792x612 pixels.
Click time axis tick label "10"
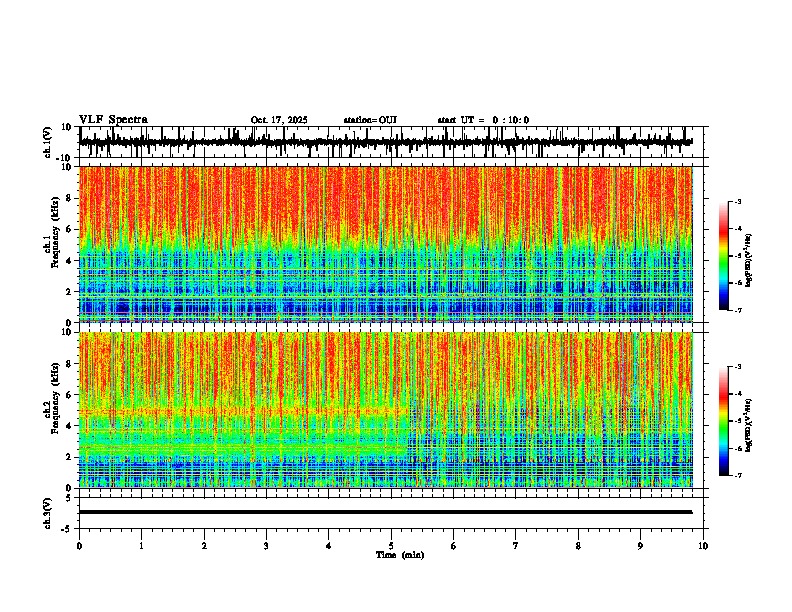coord(703,546)
